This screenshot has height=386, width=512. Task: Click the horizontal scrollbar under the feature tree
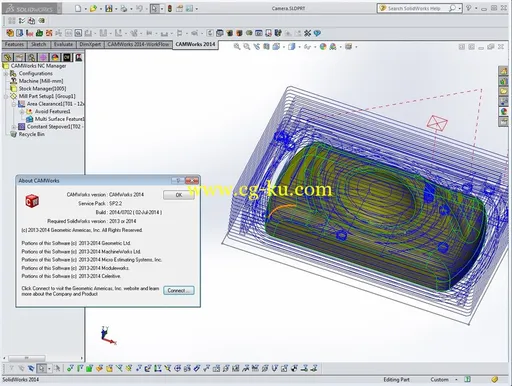tap(43, 358)
